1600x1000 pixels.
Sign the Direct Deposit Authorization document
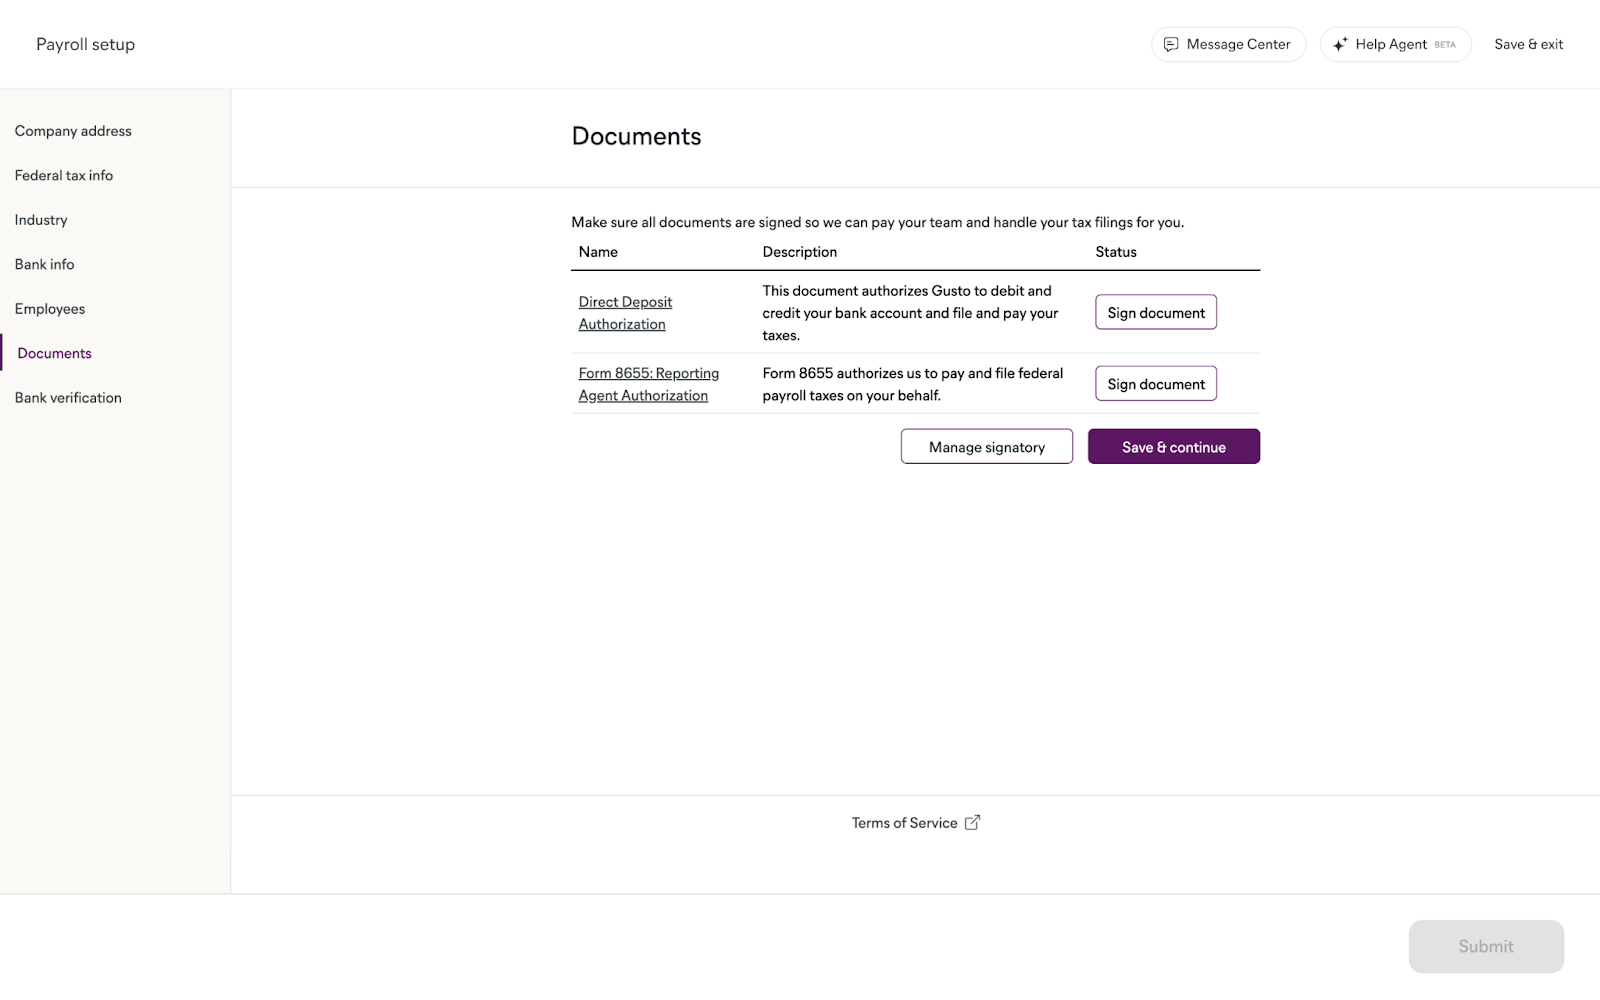click(x=1155, y=313)
